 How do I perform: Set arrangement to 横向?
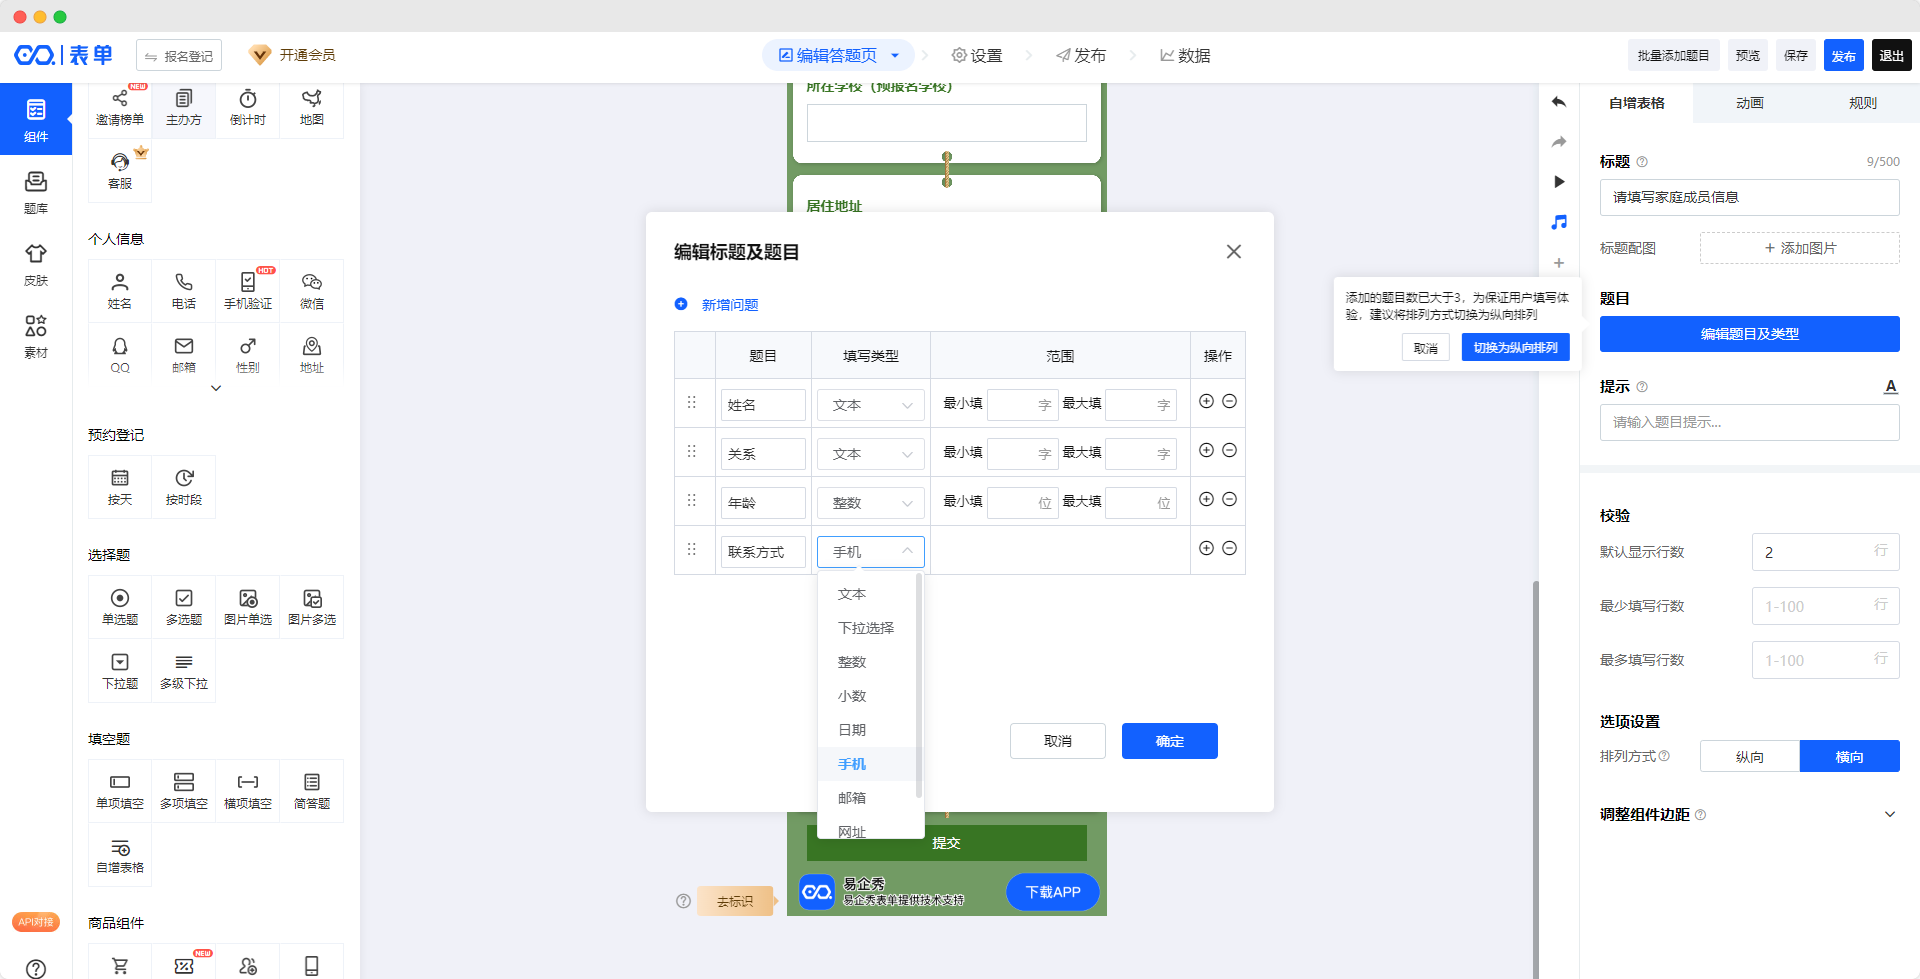[x=1849, y=757]
